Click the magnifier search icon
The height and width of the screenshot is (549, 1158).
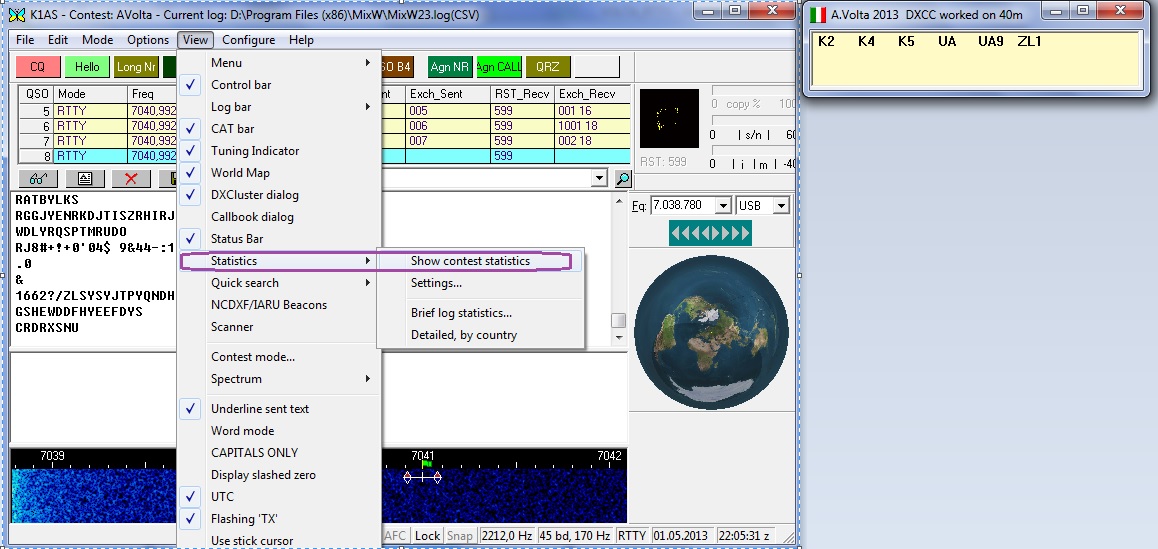point(622,179)
